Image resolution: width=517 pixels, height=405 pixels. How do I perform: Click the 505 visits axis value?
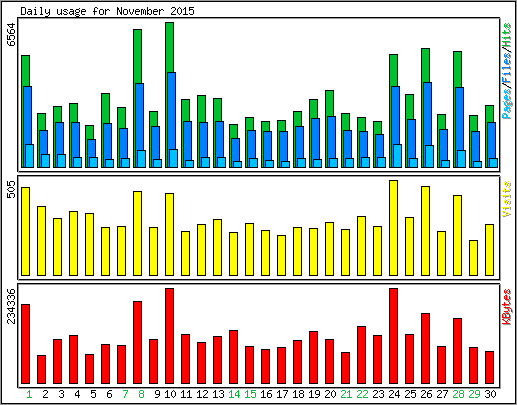point(12,189)
